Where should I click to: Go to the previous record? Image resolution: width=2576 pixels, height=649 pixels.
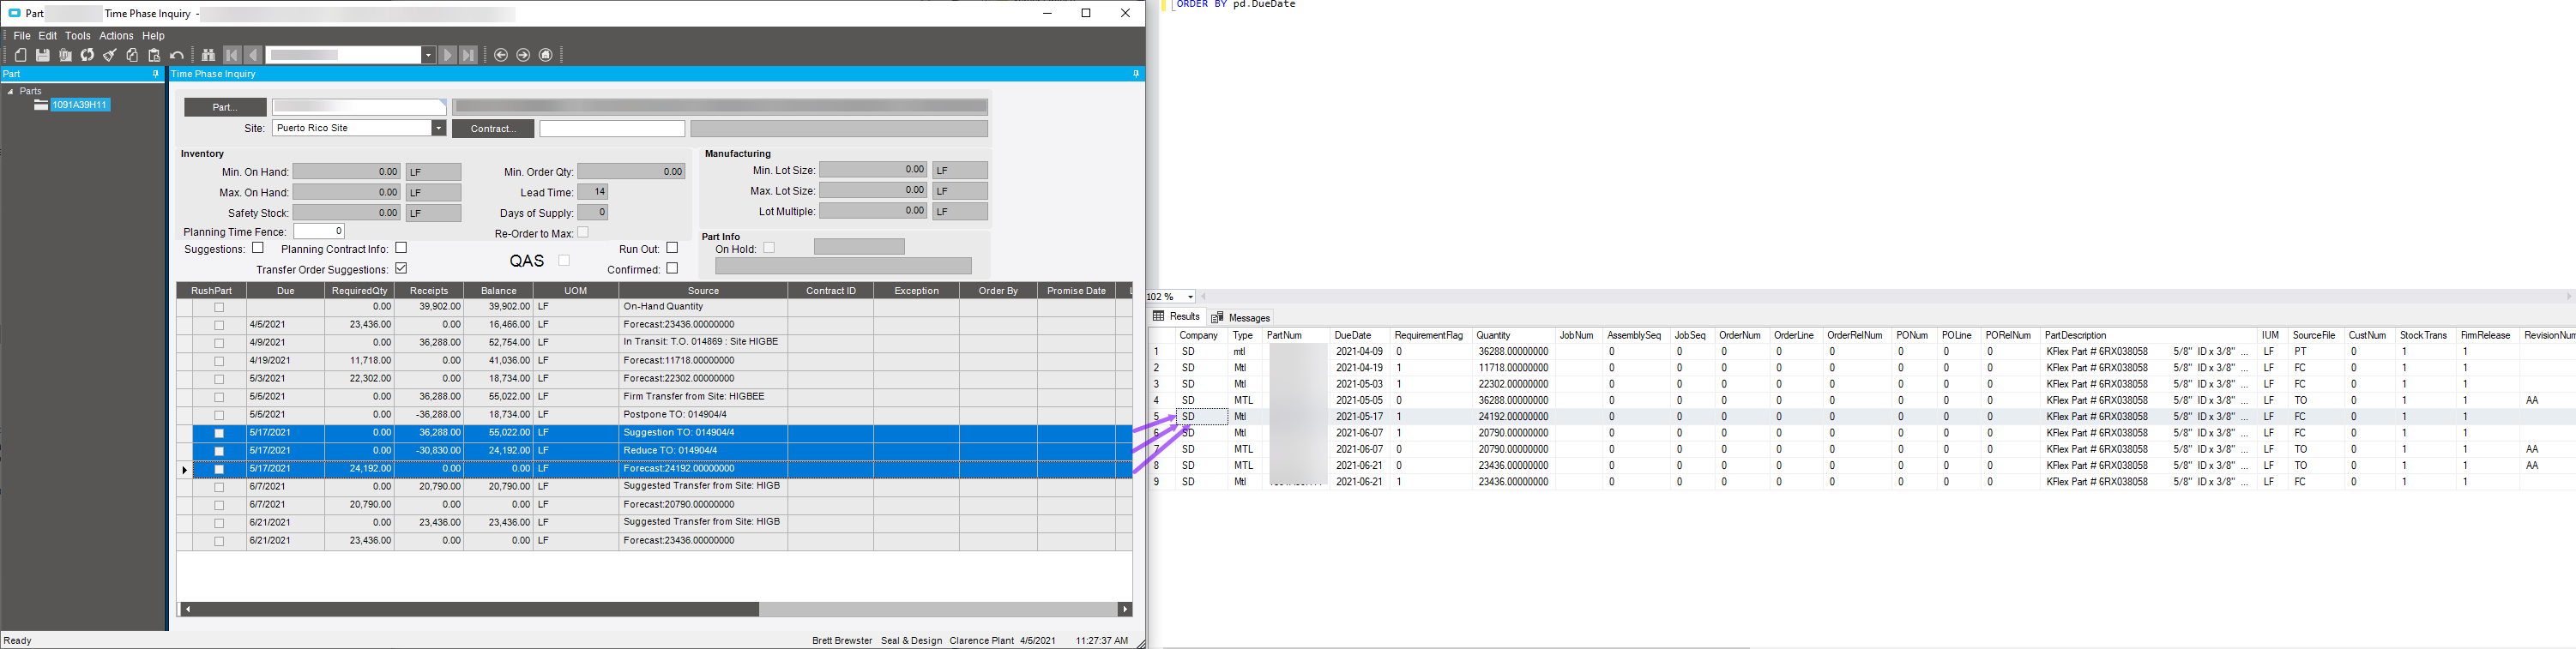coord(253,55)
